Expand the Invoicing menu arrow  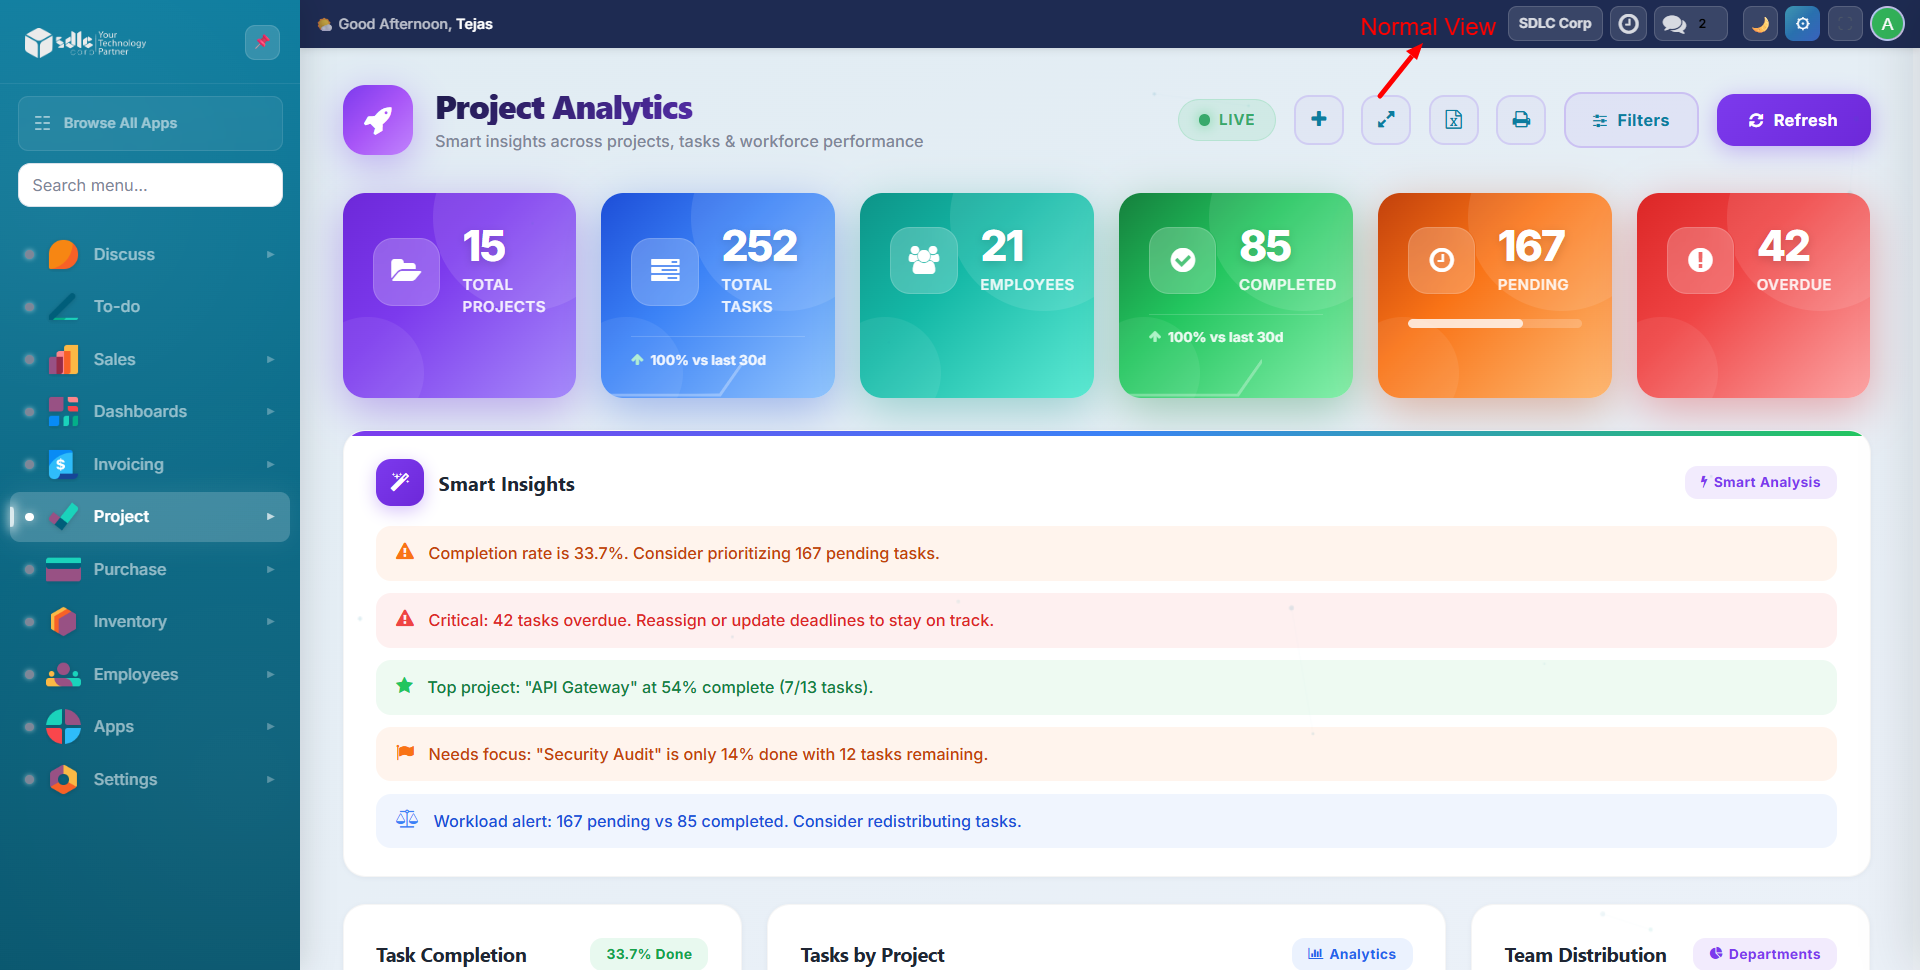coord(270,464)
